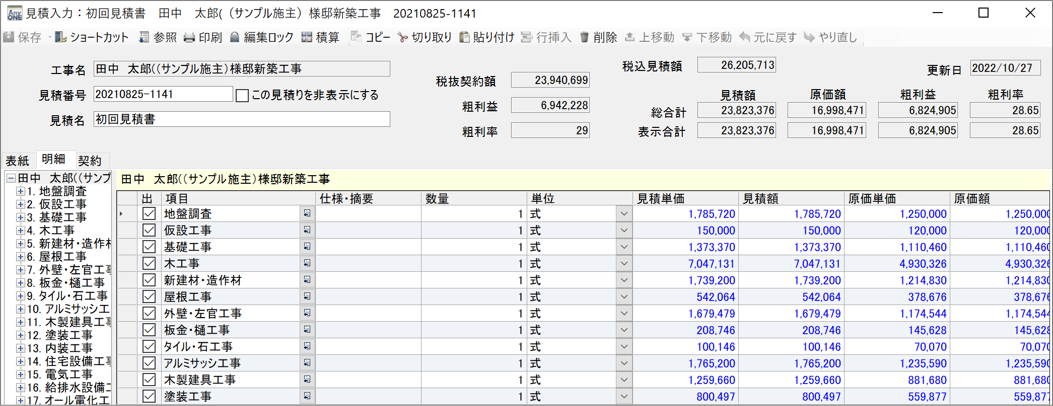Enable この見積りを非表示にする checkbox
The width and height of the screenshot is (1053, 406).
242,95
